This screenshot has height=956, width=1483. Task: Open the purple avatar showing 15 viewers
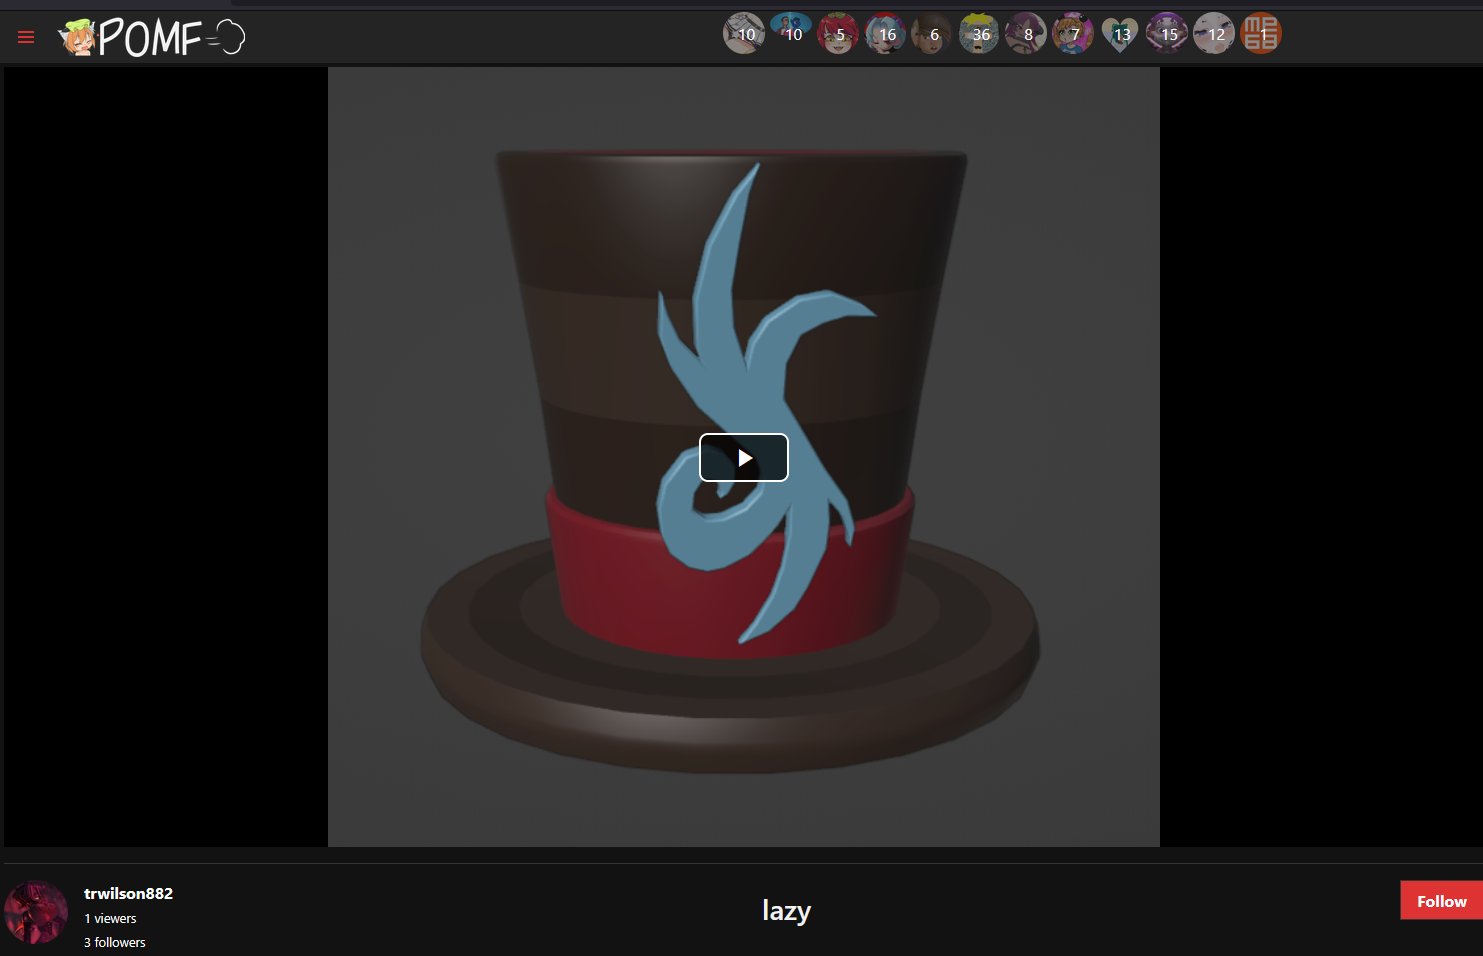pyautogui.click(x=1166, y=34)
